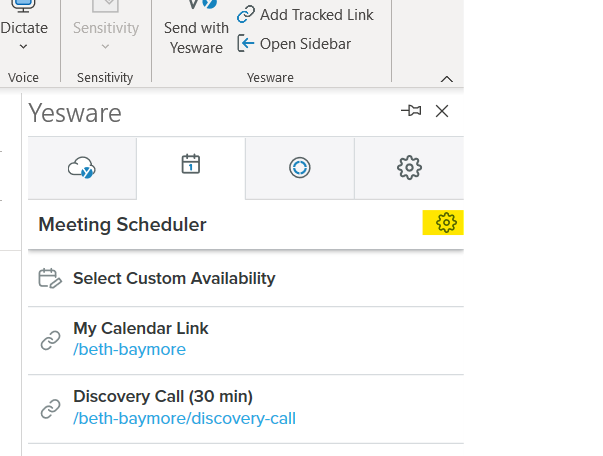Open Meeting Scheduler settings gear

click(x=446, y=222)
